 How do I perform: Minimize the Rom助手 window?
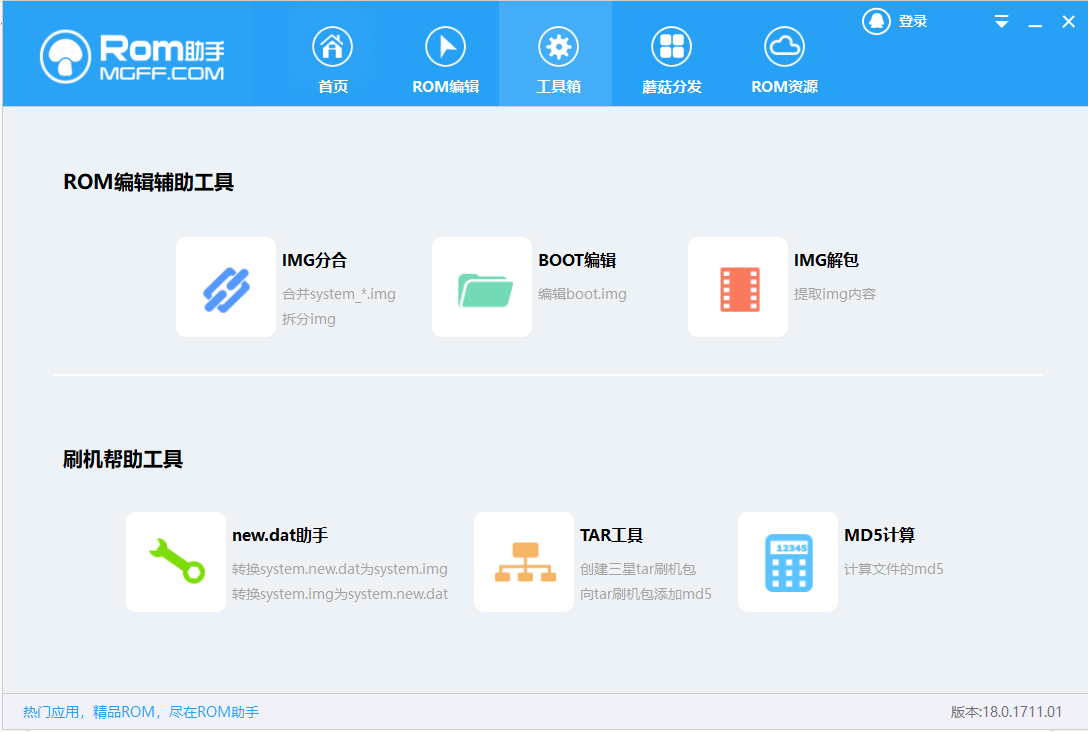point(1035,23)
